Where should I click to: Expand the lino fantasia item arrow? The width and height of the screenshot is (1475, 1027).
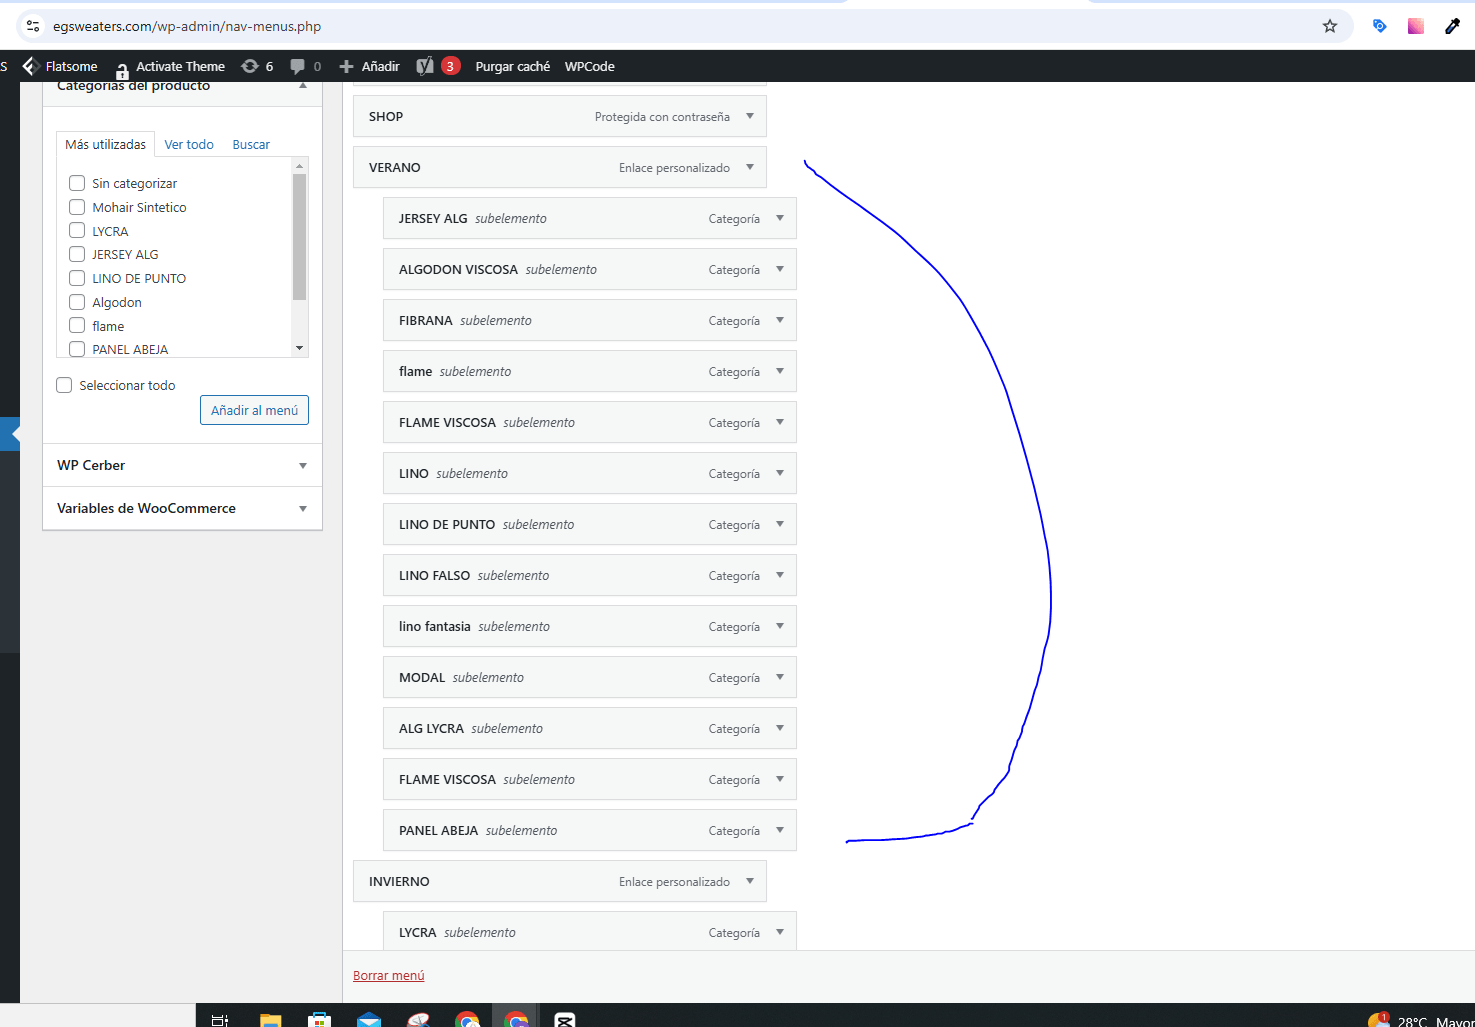pos(780,626)
